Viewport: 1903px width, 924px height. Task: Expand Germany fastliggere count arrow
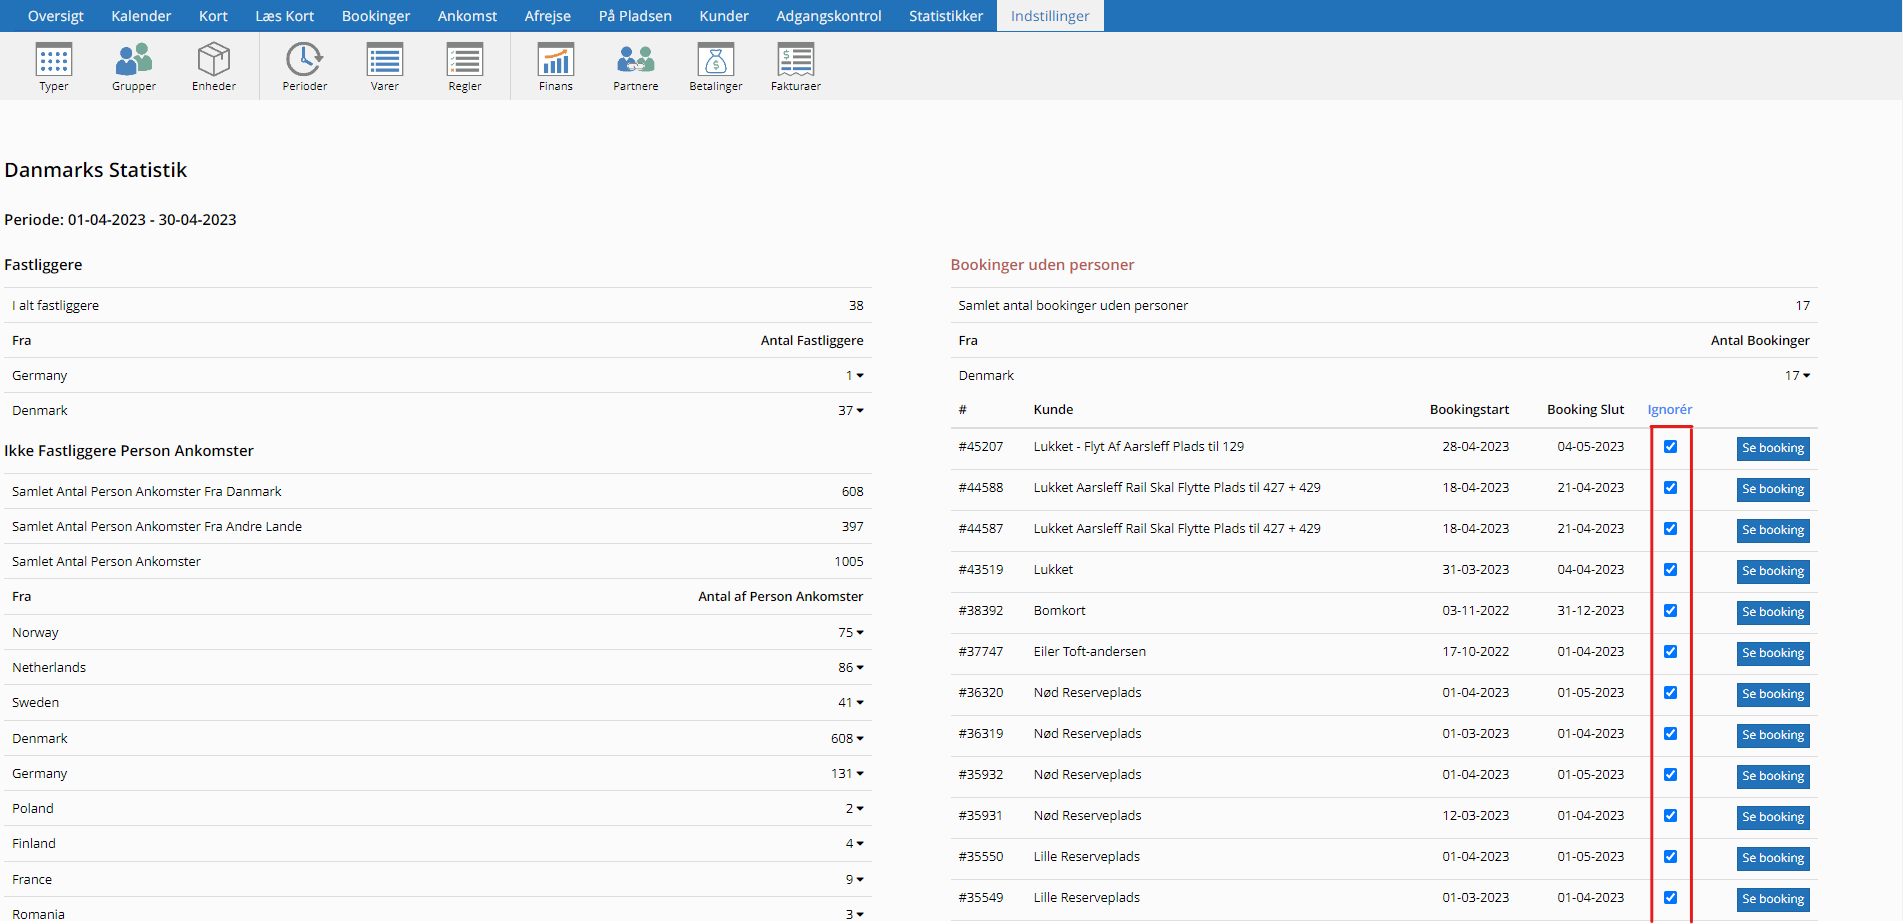[x=855, y=376]
